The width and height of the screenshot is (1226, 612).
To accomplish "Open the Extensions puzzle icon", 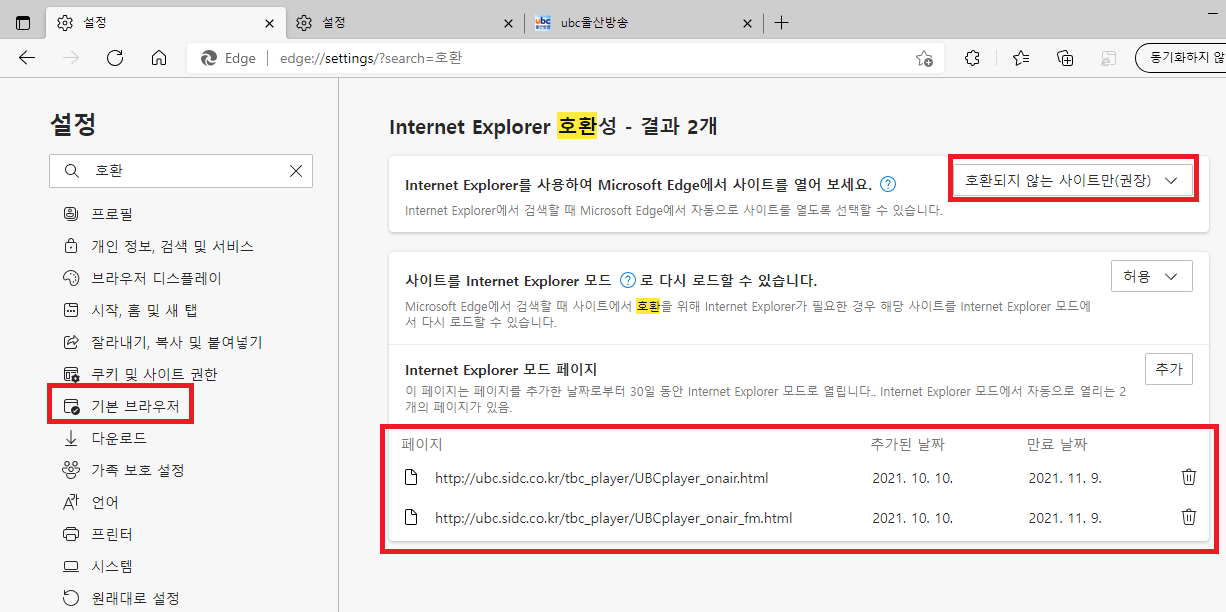I will click(x=972, y=58).
